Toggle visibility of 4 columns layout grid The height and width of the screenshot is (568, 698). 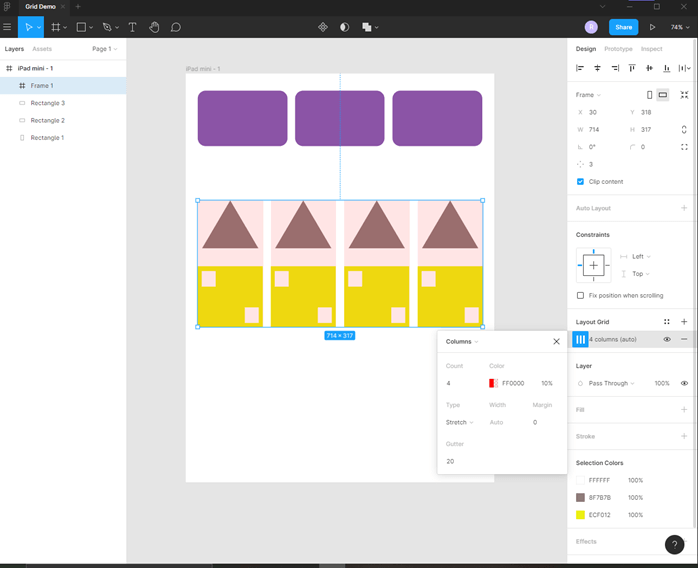click(x=667, y=339)
